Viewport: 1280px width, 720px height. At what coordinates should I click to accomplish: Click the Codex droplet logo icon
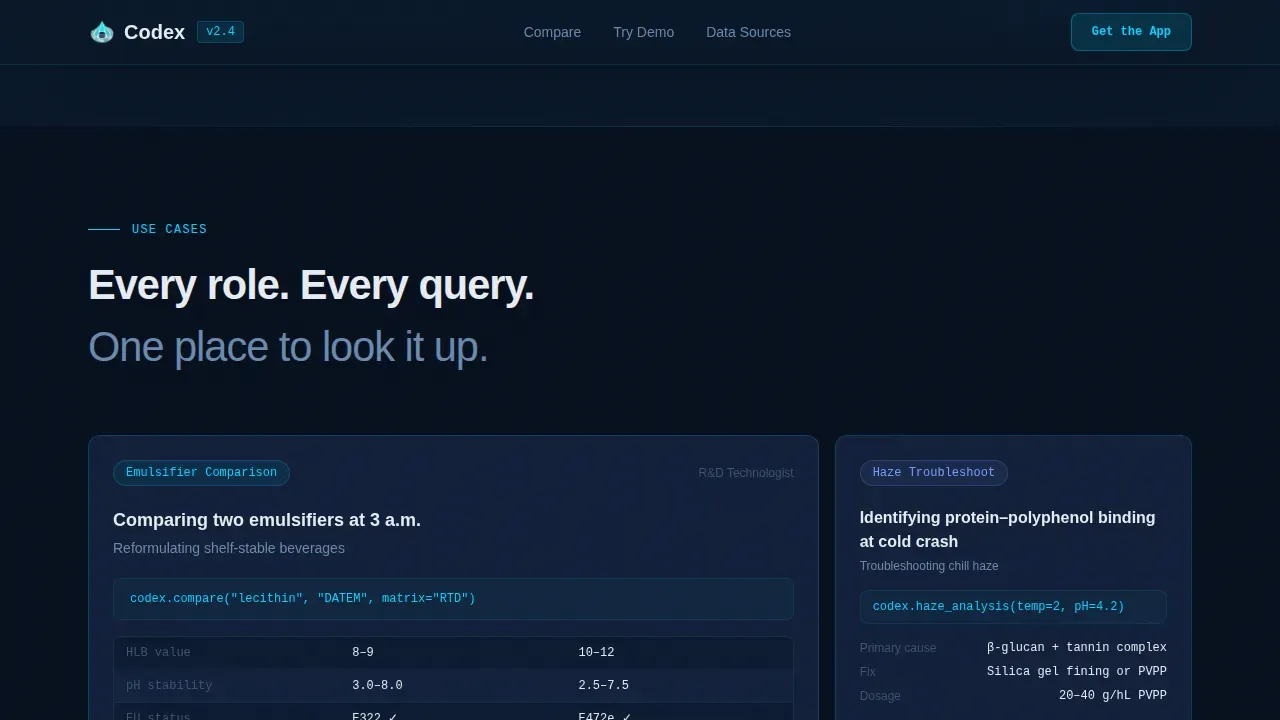102,32
